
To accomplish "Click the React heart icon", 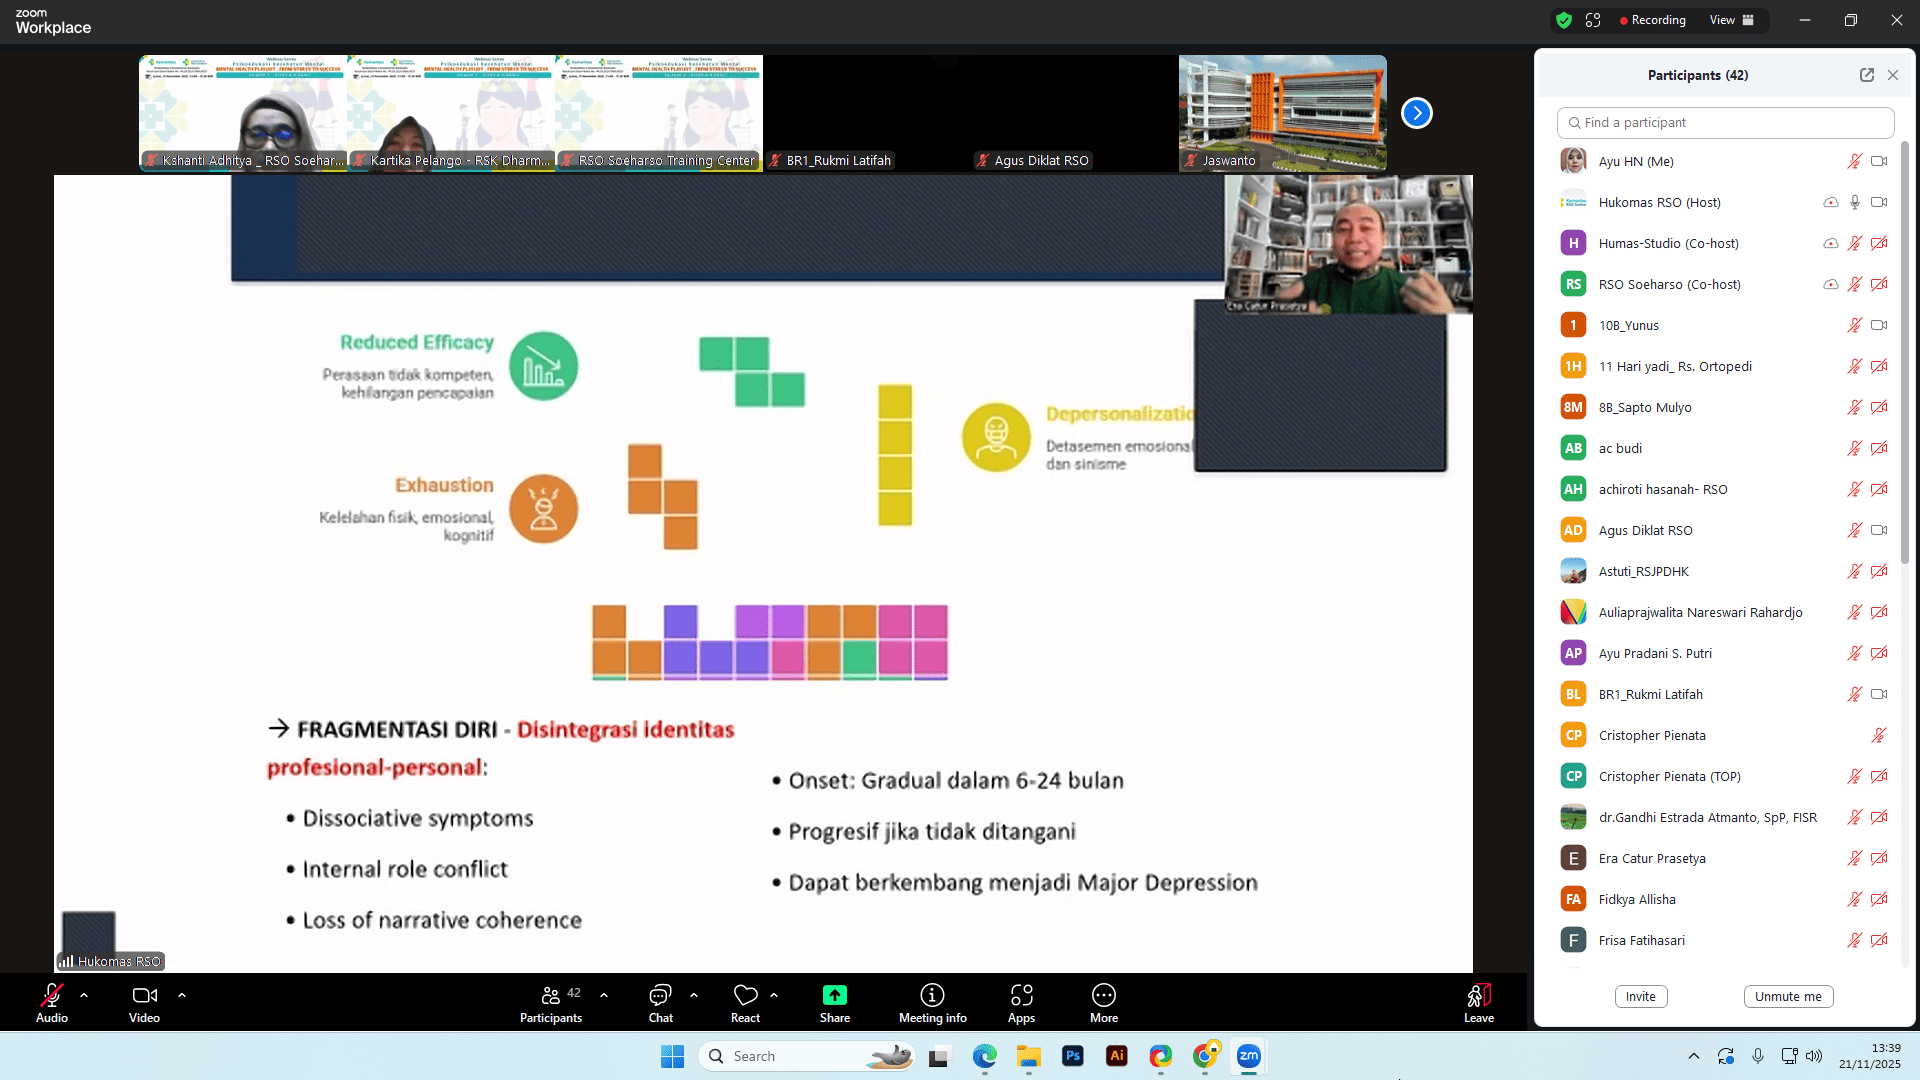I will [745, 995].
